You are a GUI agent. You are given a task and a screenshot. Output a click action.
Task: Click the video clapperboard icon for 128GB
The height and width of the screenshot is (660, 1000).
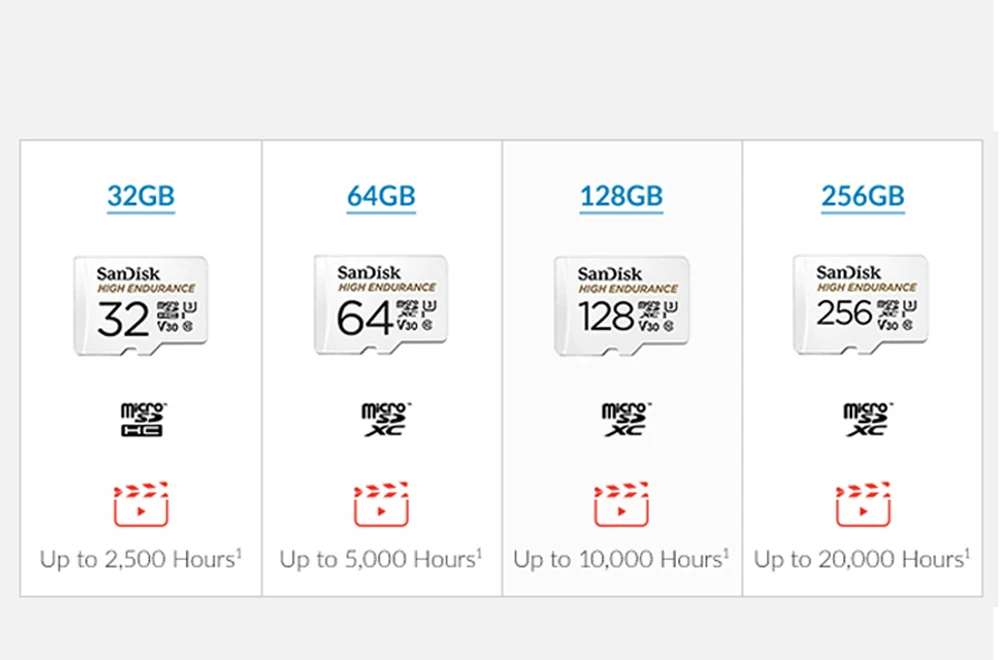tap(621, 505)
